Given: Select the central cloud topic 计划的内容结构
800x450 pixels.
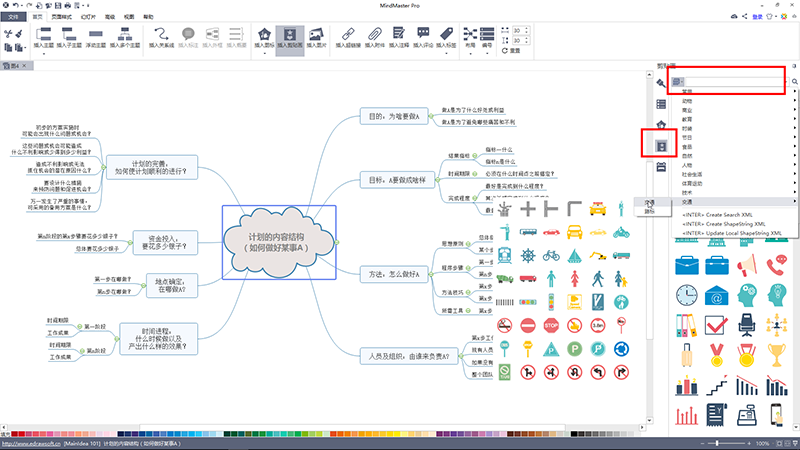Looking at the screenshot, I should [279, 243].
